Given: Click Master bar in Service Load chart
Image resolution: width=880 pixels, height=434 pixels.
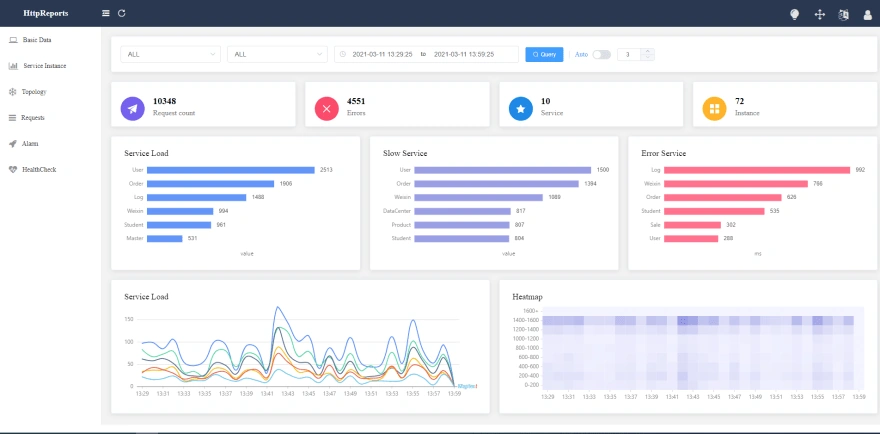Looking at the screenshot, I should [x=164, y=238].
